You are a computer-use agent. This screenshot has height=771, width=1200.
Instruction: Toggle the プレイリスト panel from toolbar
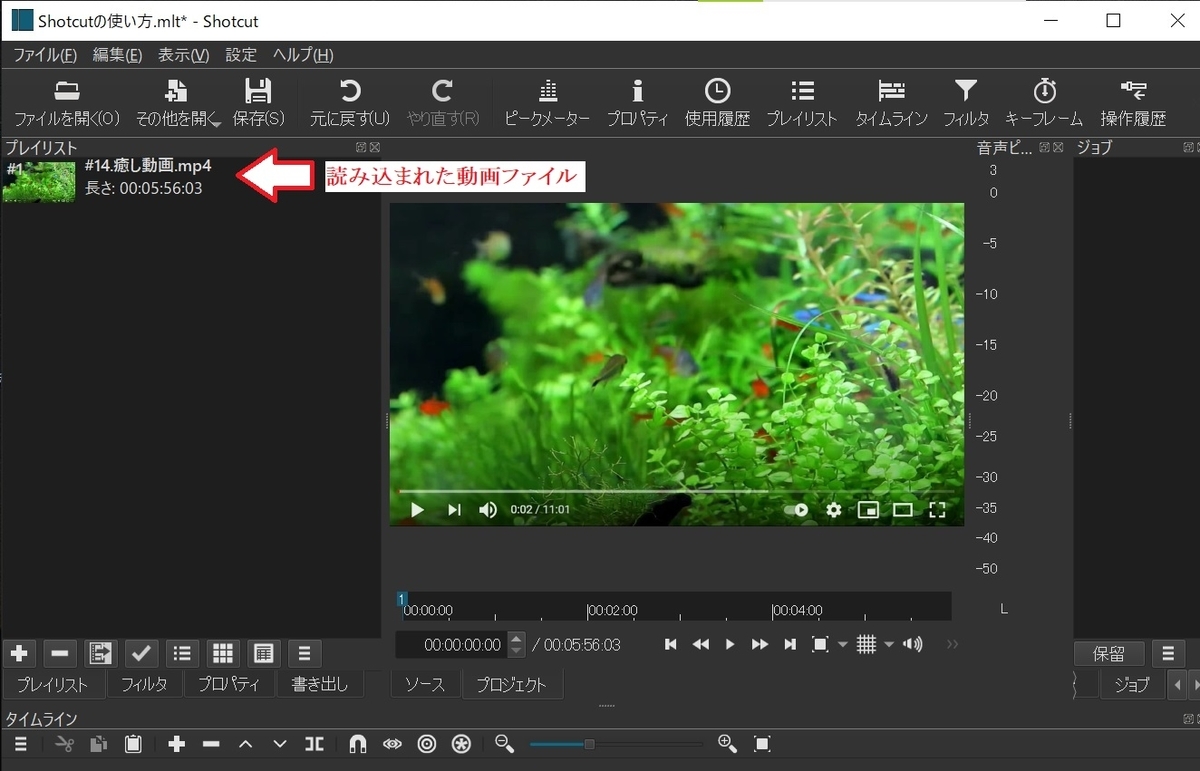802,103
